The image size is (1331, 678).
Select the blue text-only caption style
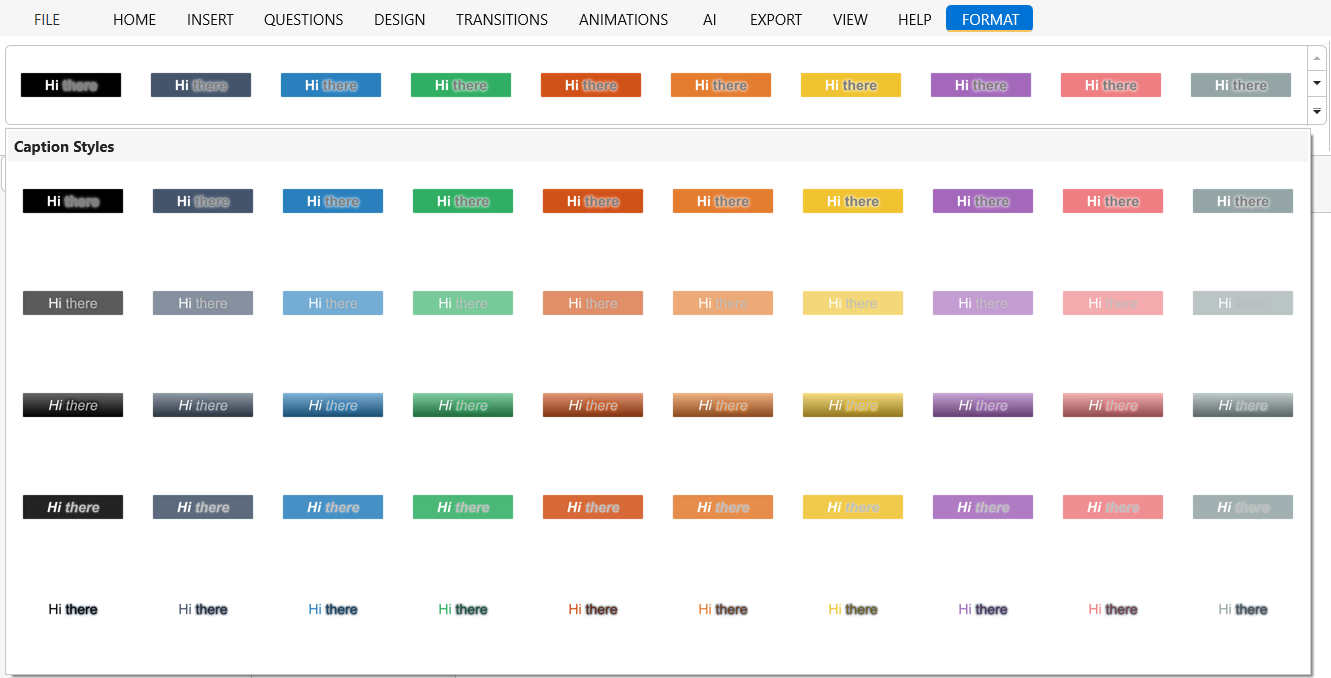click(332, 609)
